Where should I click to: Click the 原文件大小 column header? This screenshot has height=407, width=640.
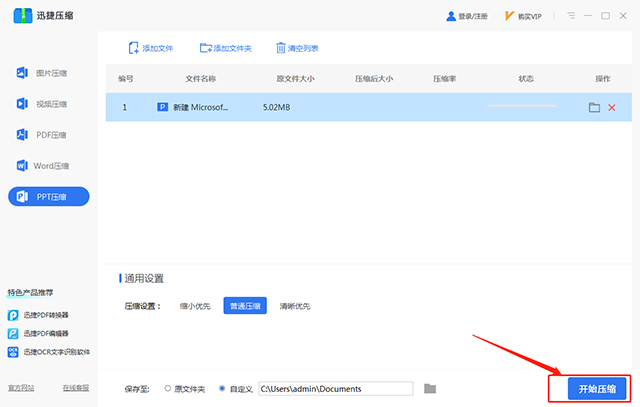coord(296,78)
